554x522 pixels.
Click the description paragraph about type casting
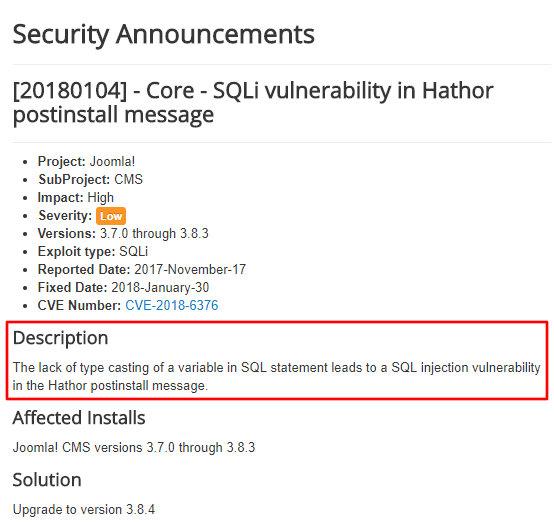277,377
